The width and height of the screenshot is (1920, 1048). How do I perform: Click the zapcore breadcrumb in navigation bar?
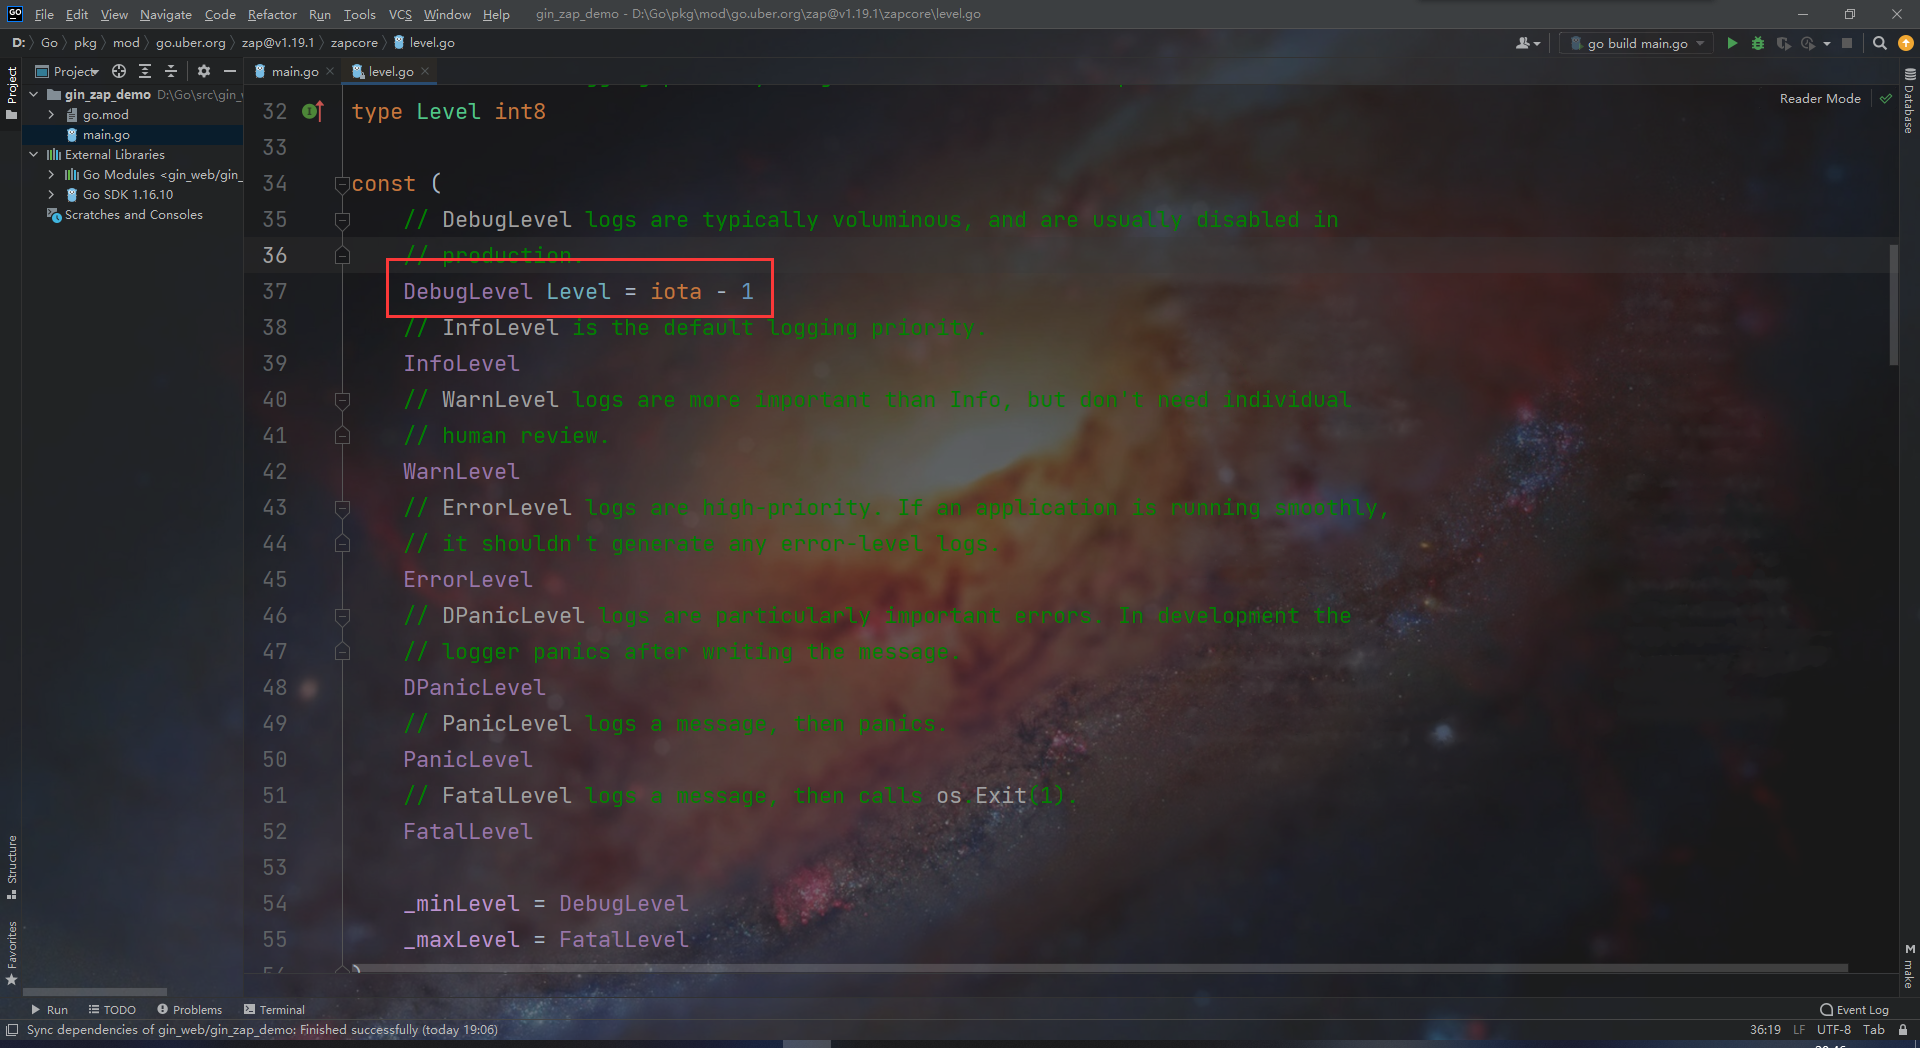point(354,43)
